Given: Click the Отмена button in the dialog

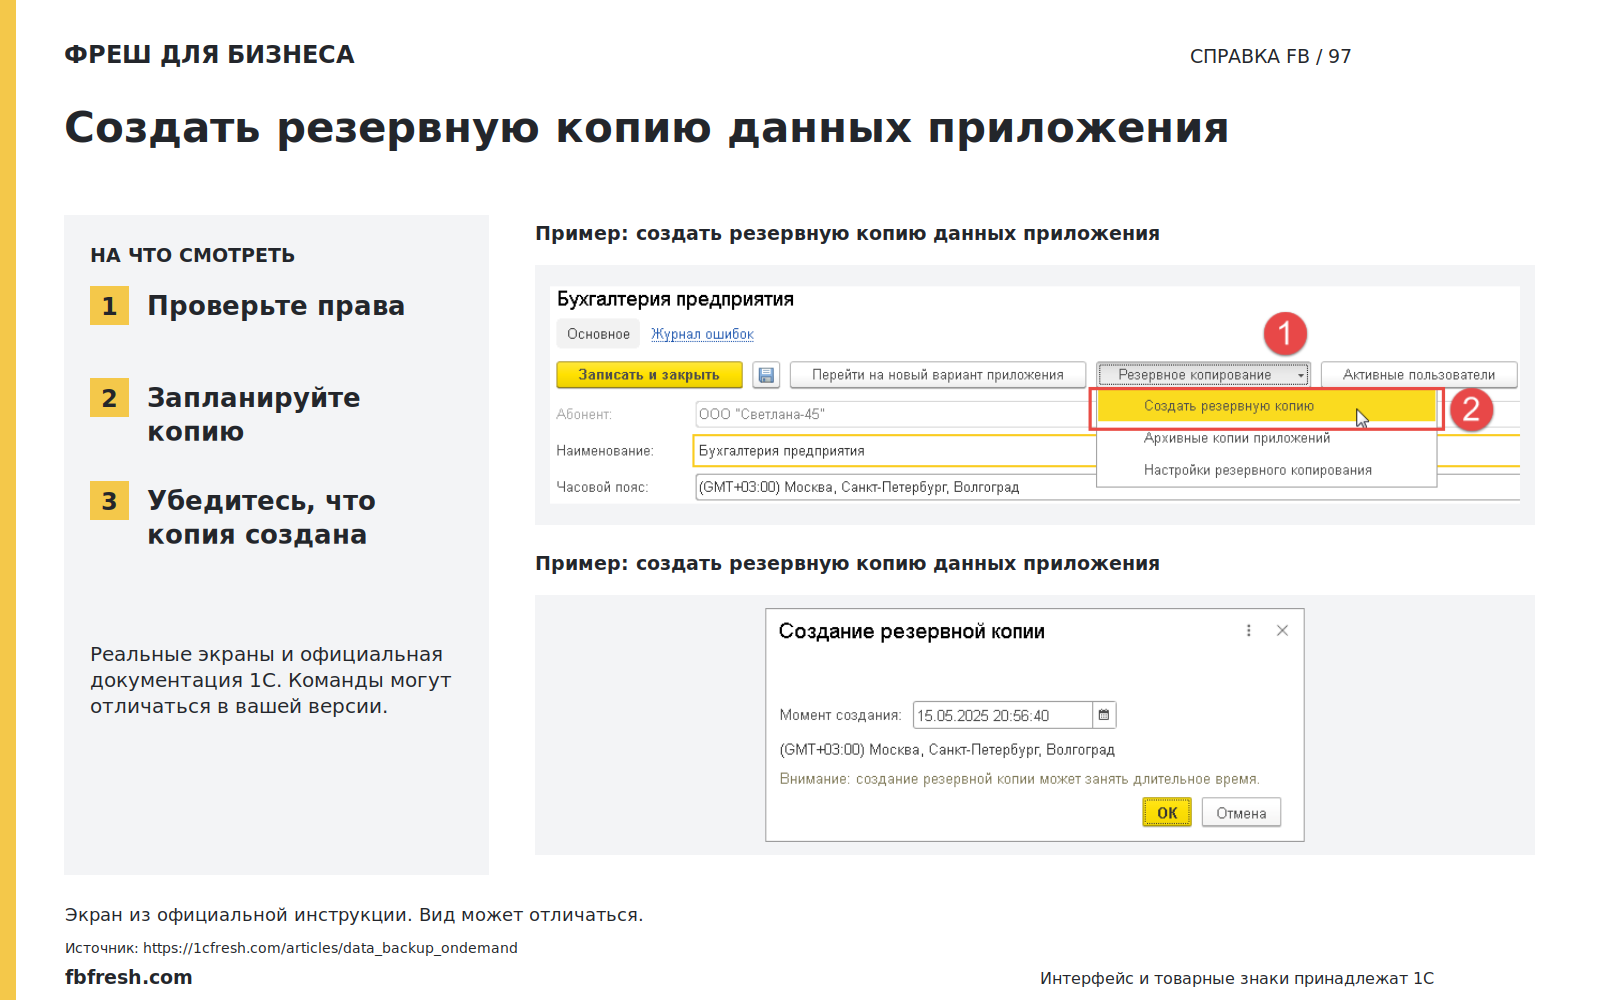Looking at the screenshot, I should tap(1241, 813).
